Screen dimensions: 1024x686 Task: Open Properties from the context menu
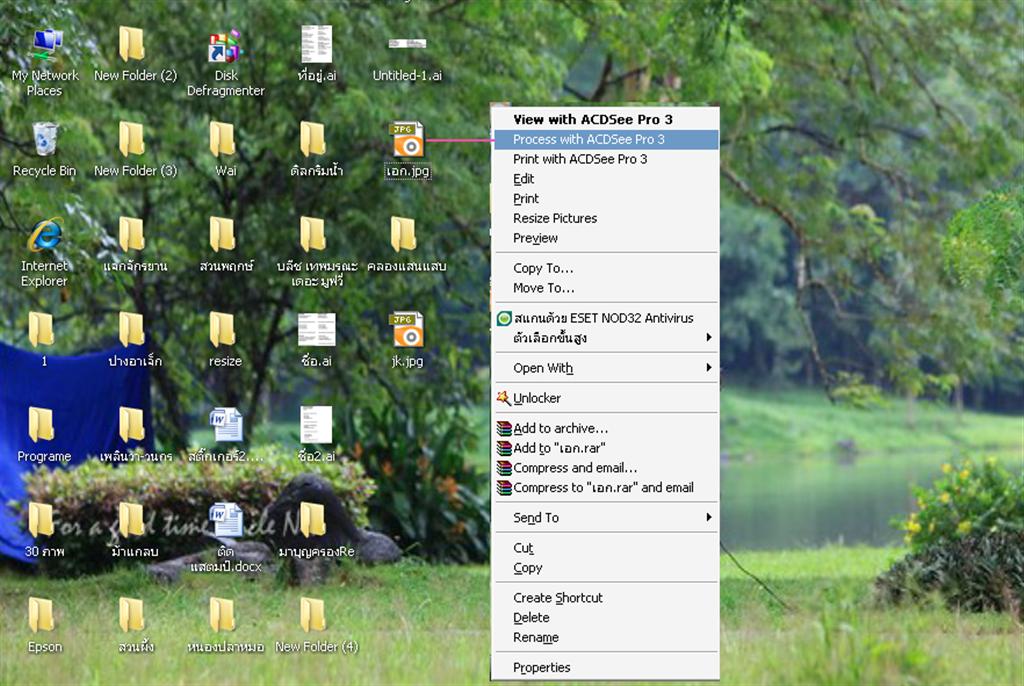[x=542, y=668]
